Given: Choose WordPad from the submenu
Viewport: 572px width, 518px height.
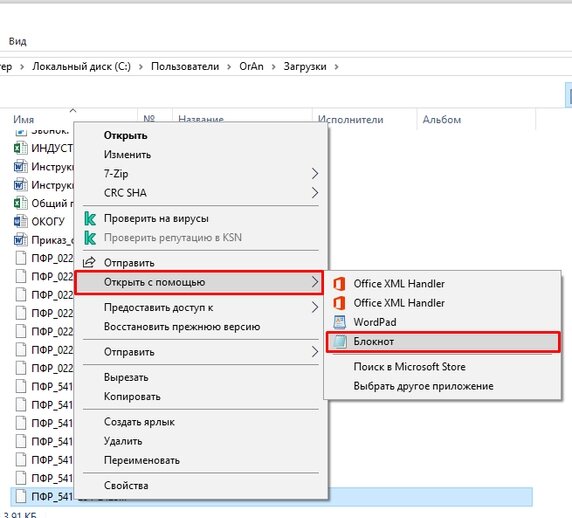Looking at the screenshot, I should [375, 322].
